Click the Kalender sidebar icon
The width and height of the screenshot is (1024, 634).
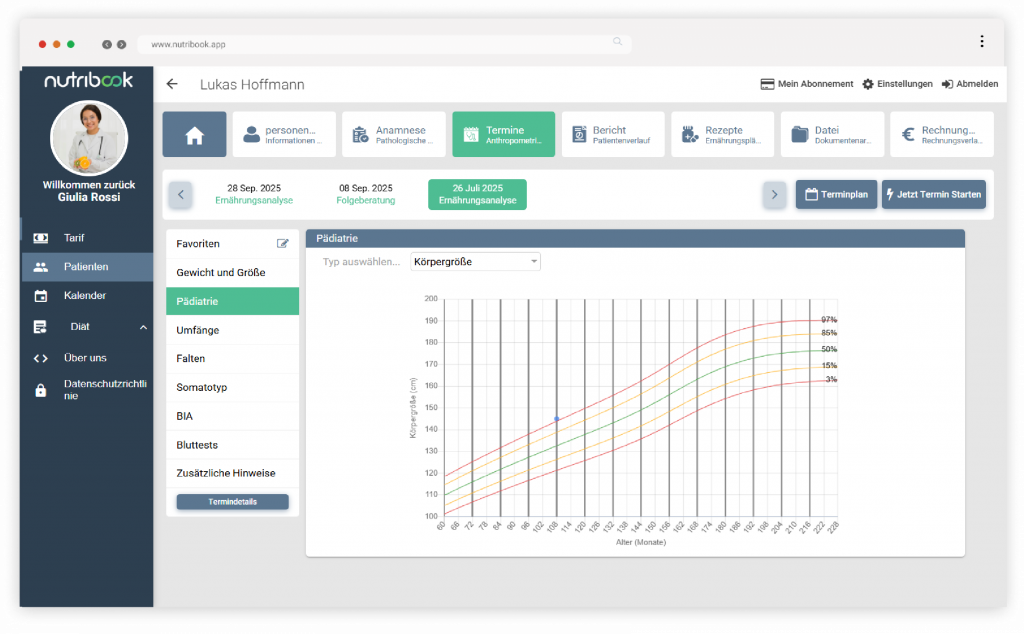point(41,296)
